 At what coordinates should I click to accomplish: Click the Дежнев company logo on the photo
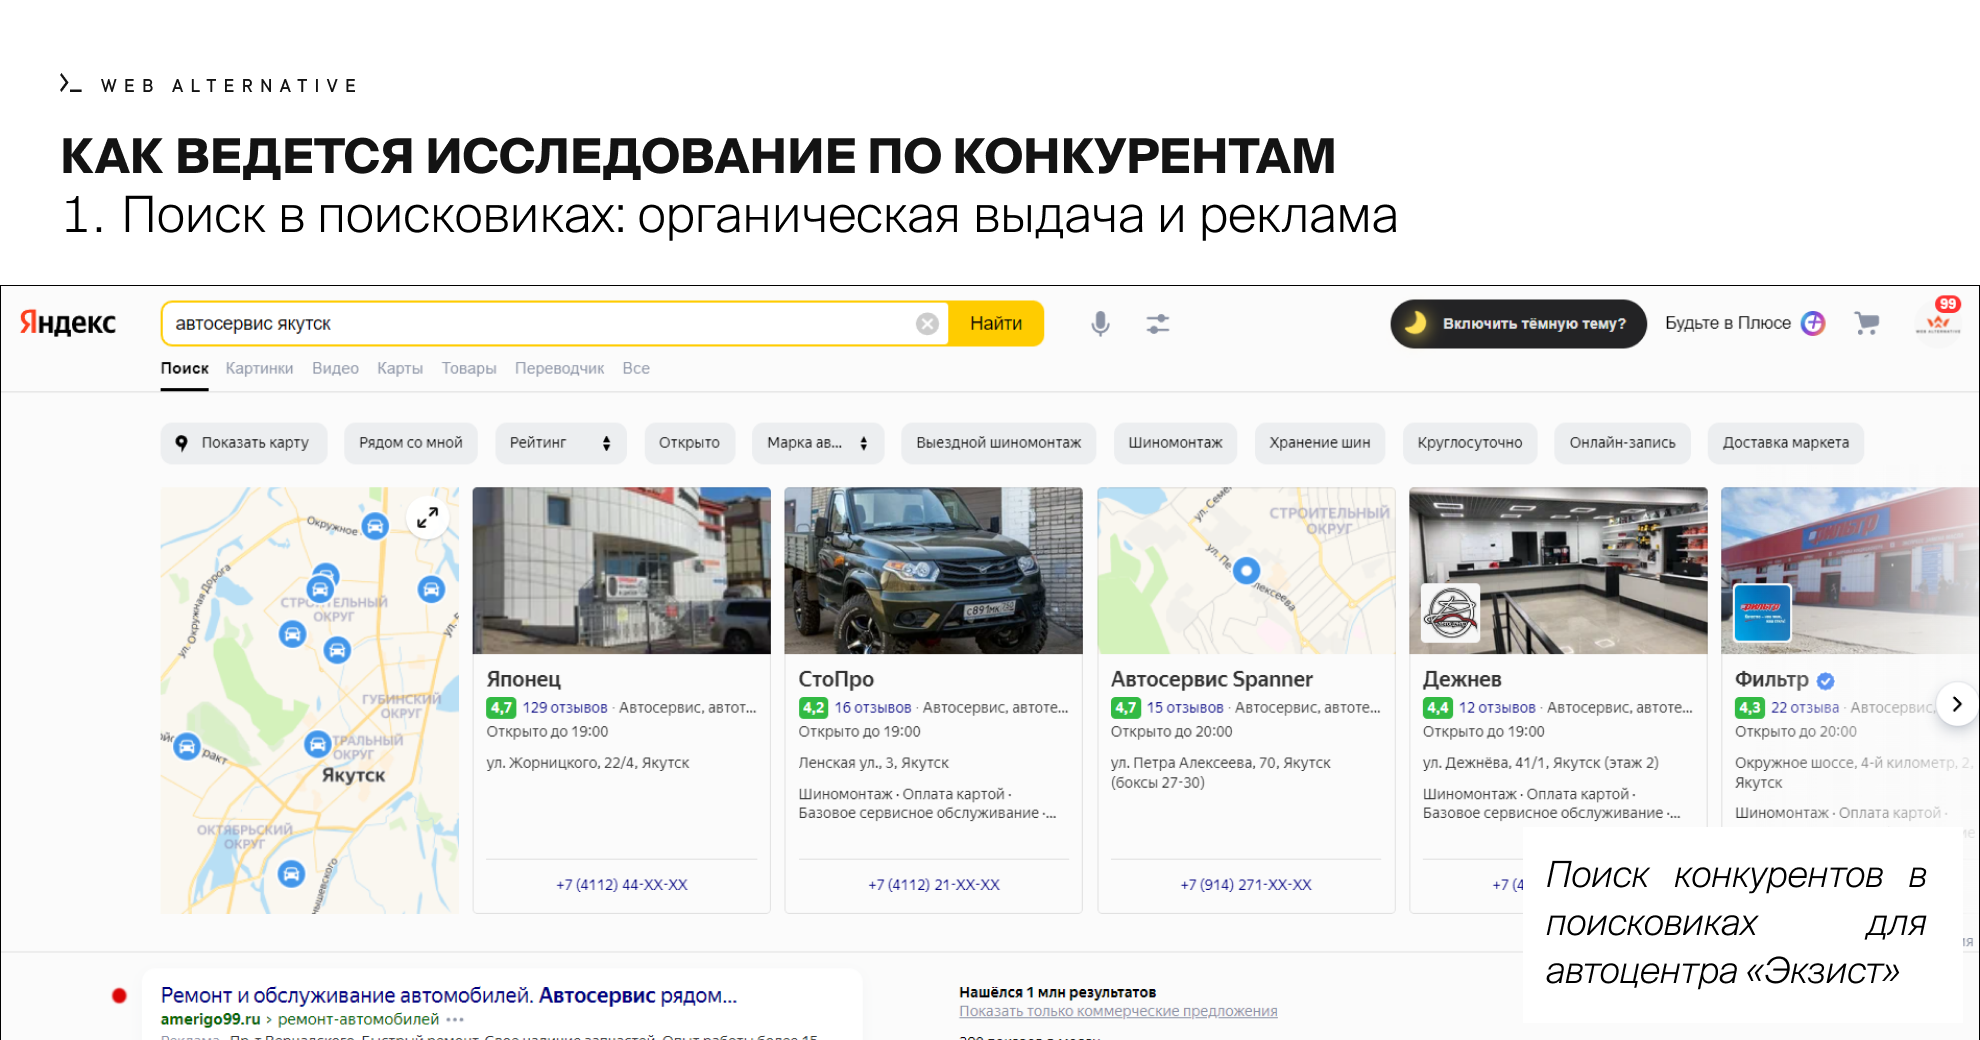pos(1451,612)
